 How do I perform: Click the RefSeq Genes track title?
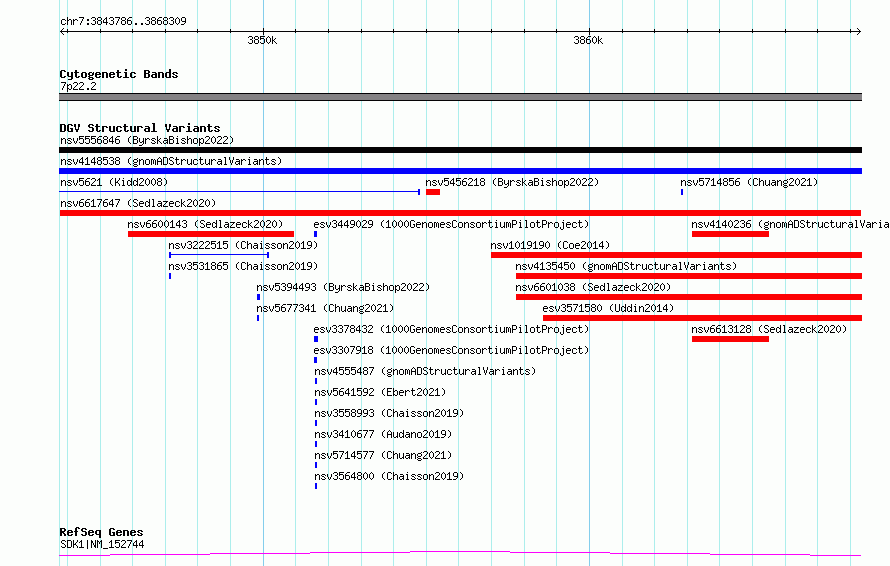[x=102, y=532]
